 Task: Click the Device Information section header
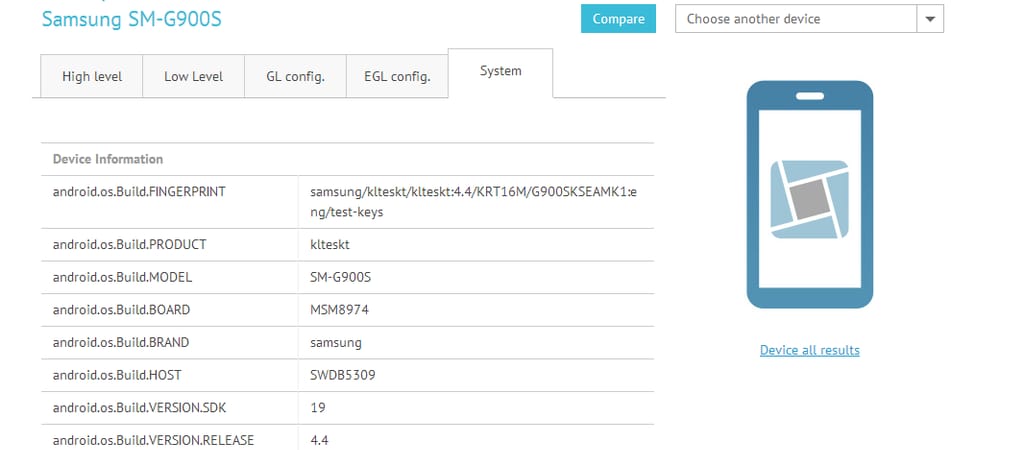[108, 159]
